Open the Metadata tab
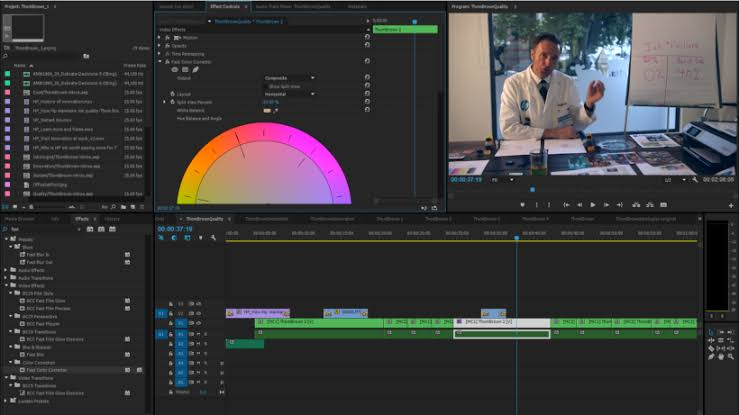739x415 pixels. (x=357, y=7)
